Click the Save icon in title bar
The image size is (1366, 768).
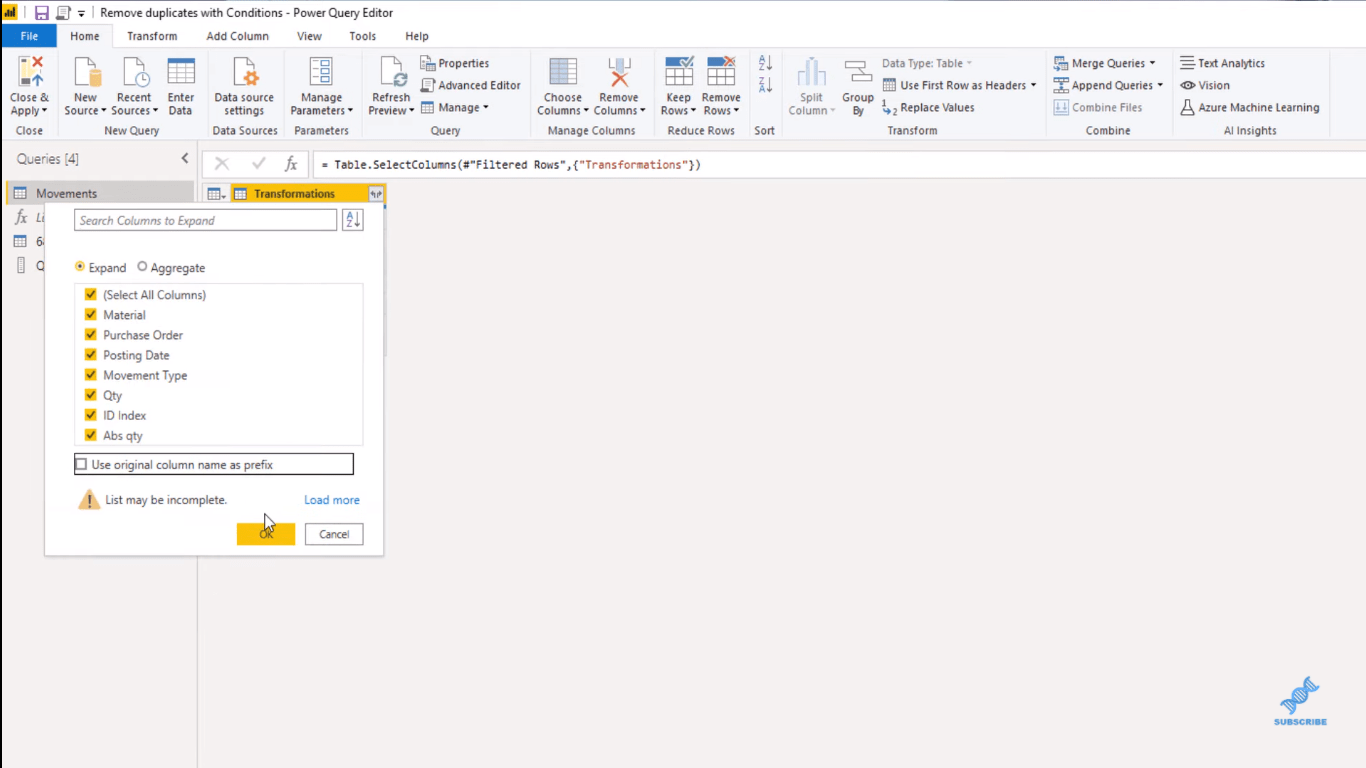[42, 13]
